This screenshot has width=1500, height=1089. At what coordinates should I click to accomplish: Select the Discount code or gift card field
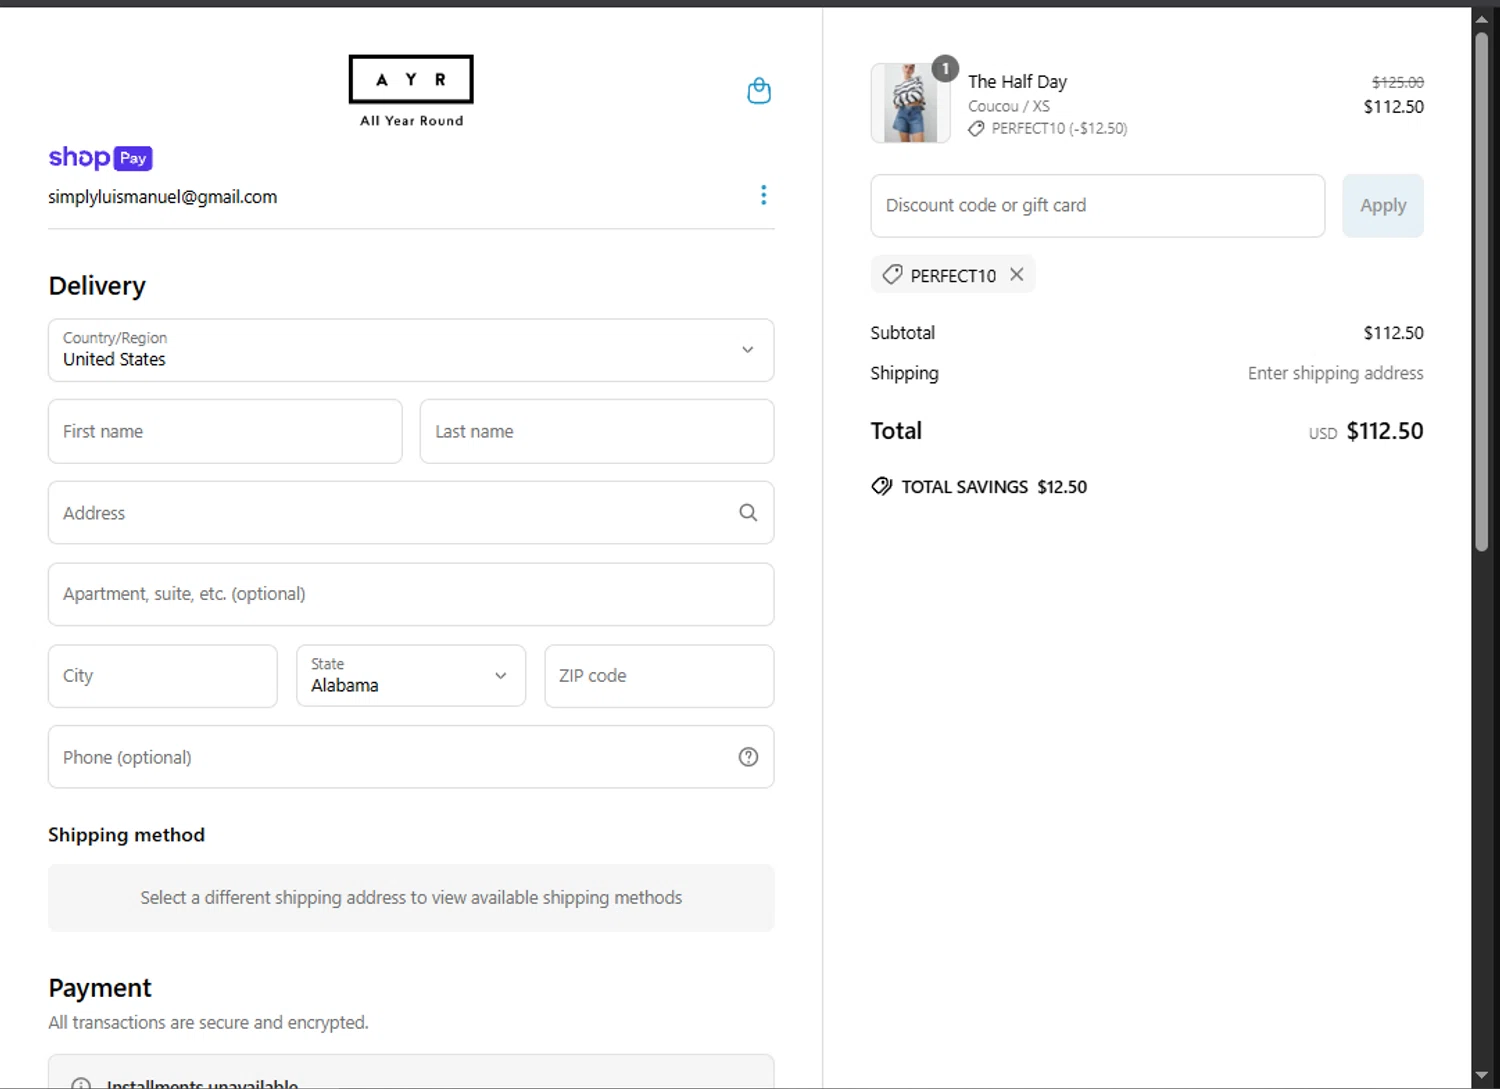click(1097, 206)
